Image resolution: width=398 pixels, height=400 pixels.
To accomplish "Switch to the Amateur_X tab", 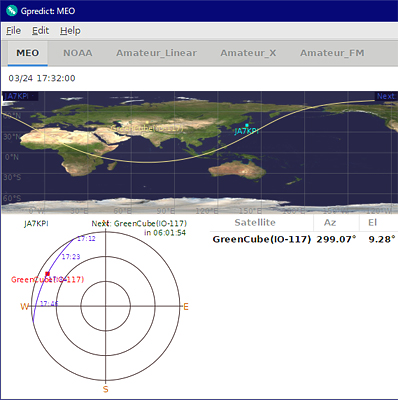I will point(248,53).
